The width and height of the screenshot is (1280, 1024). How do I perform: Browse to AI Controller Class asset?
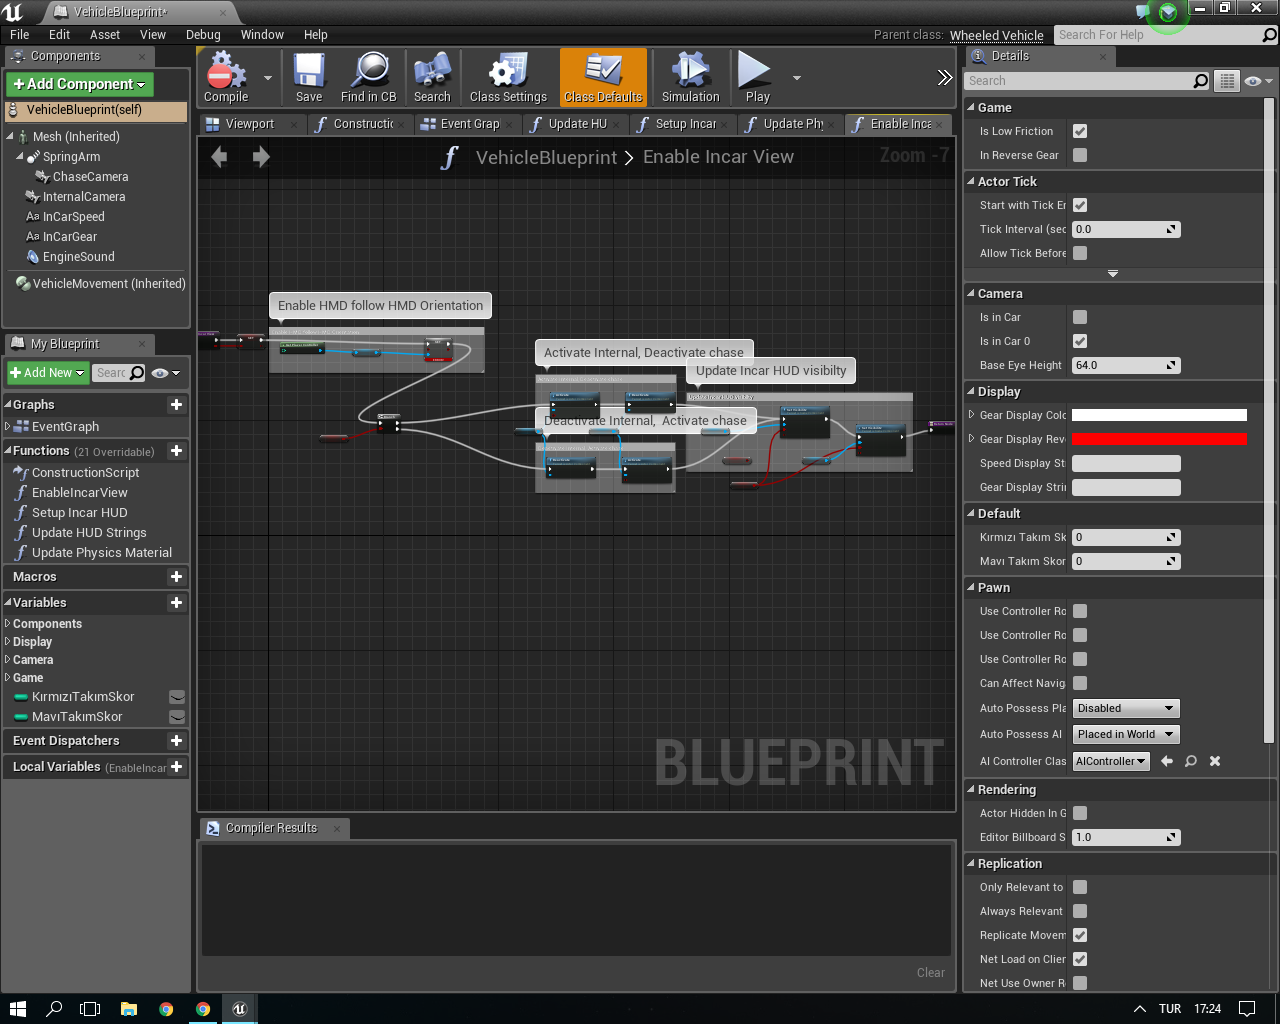click(1191, 761)
